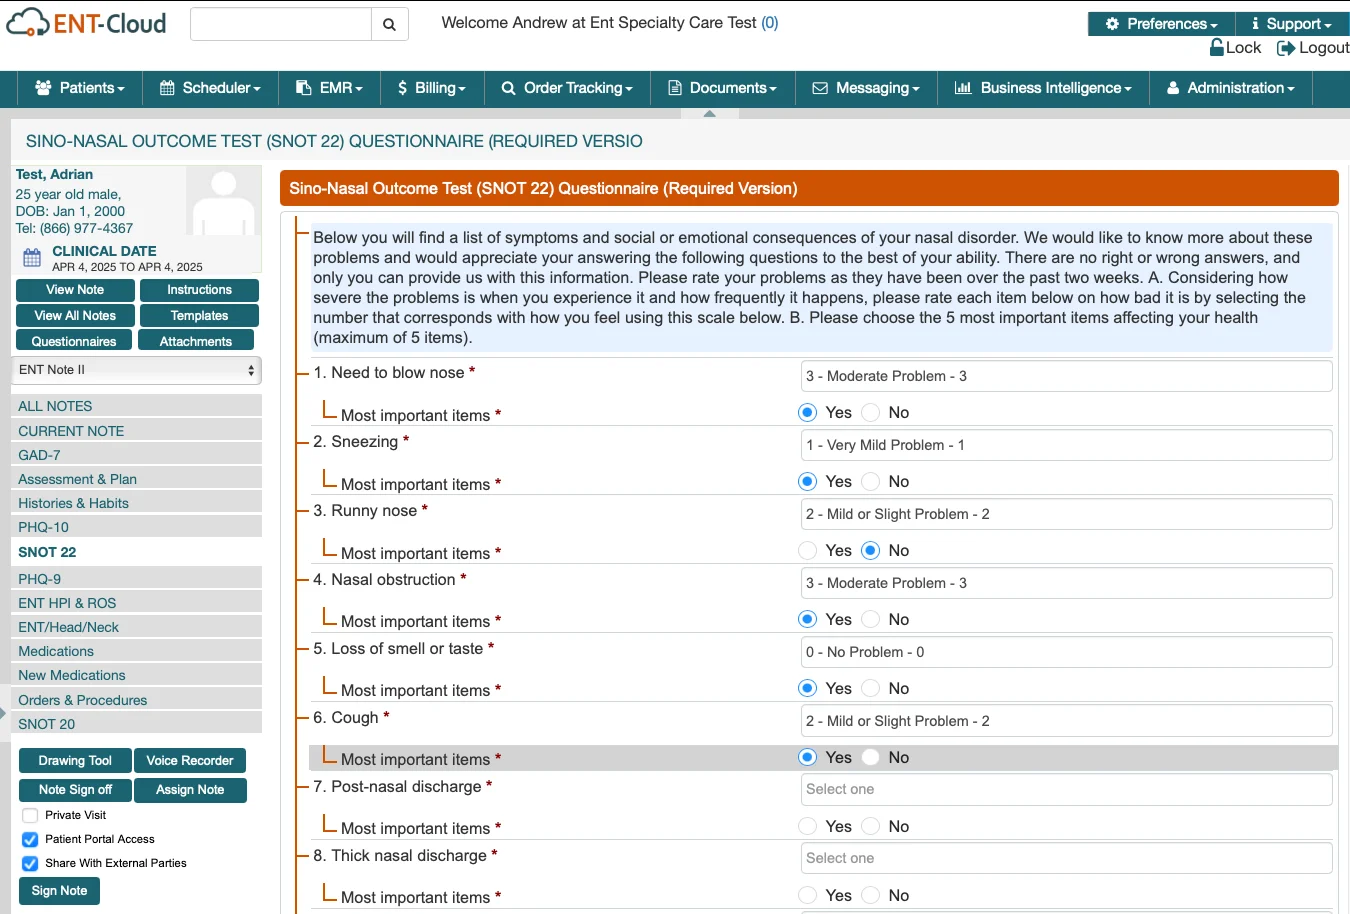The height and width of the screenshot is (914, 1350).
Task: Open the Scheduler menu
Action: [x=210, y=88]
